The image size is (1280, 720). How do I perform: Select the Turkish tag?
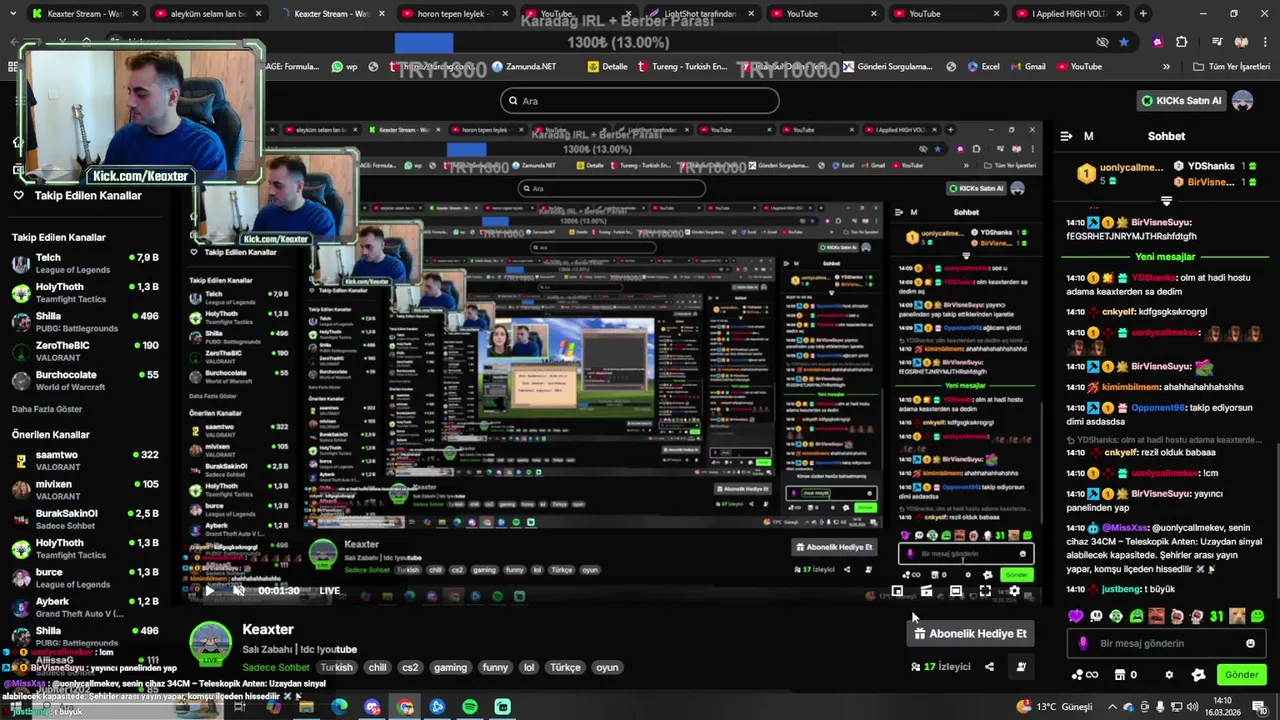(x=336, y=667)
